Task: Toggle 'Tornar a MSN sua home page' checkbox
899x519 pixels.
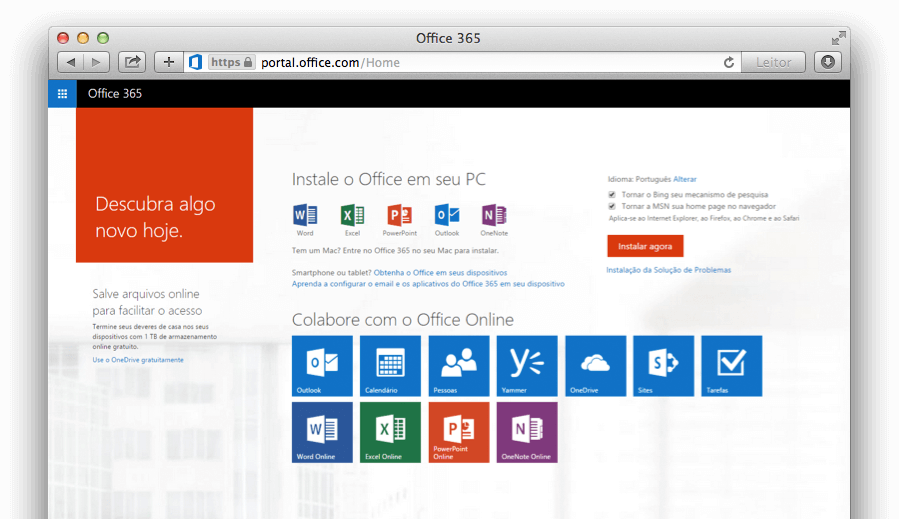Action: coord(612,206)
